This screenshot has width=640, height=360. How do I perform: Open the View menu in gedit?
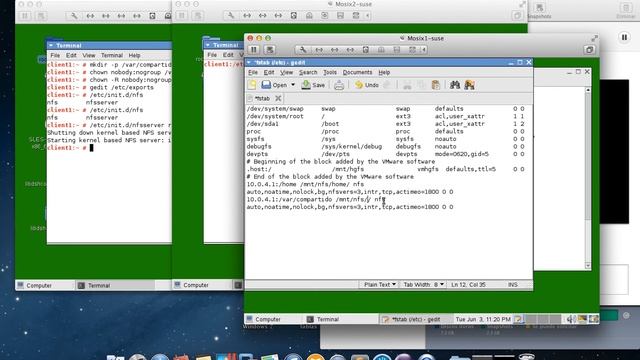pyautogui.click(x=286, y=72)
